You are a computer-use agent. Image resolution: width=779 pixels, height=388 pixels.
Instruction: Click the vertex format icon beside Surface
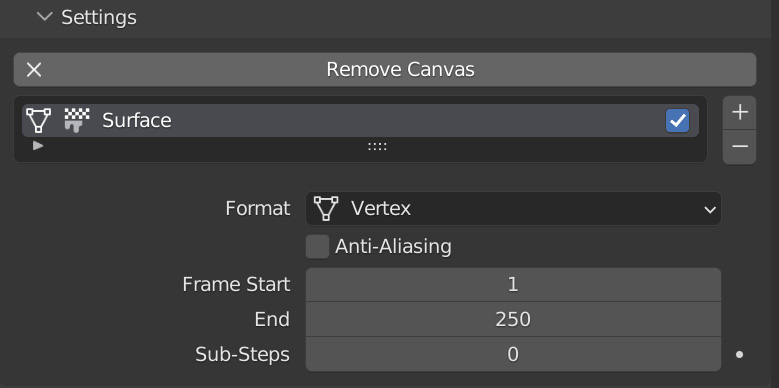pos(38,120)
